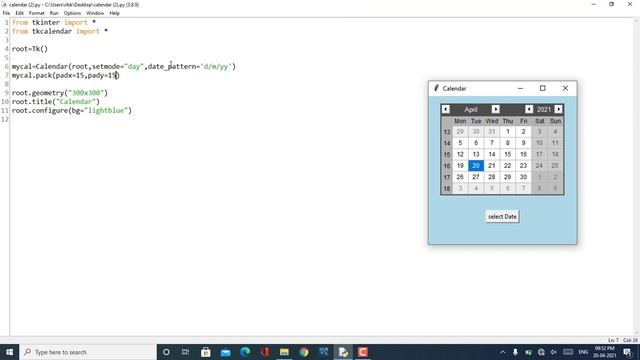Open the volume tray icon

(x=554, y=352)
